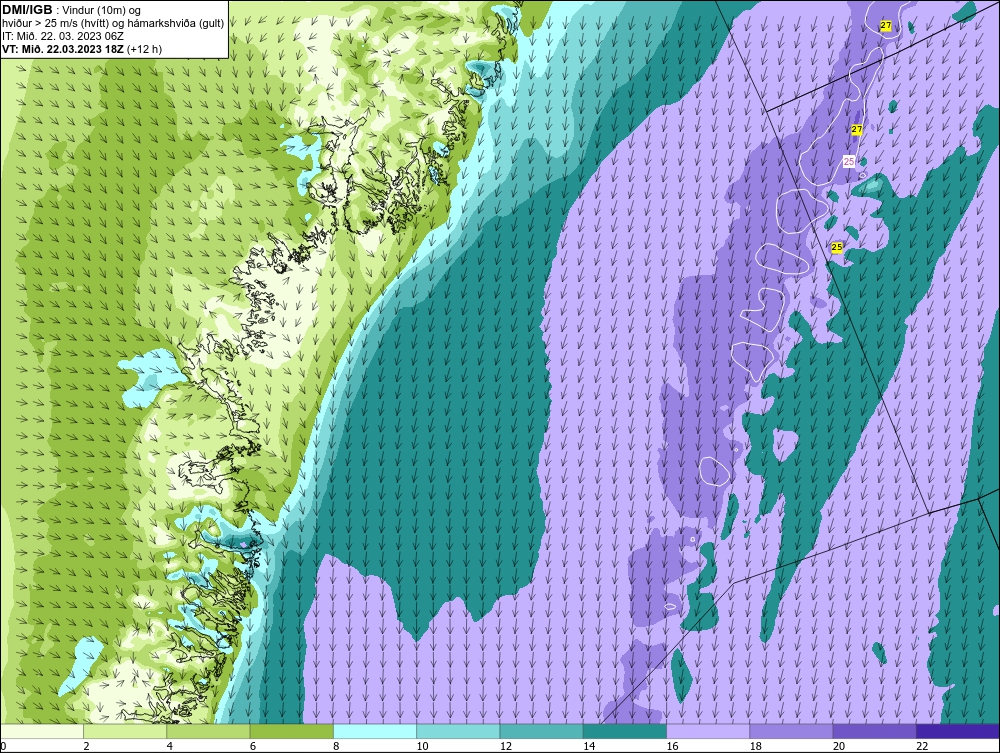Click the legend value '22'

click(x=922, y=747)
